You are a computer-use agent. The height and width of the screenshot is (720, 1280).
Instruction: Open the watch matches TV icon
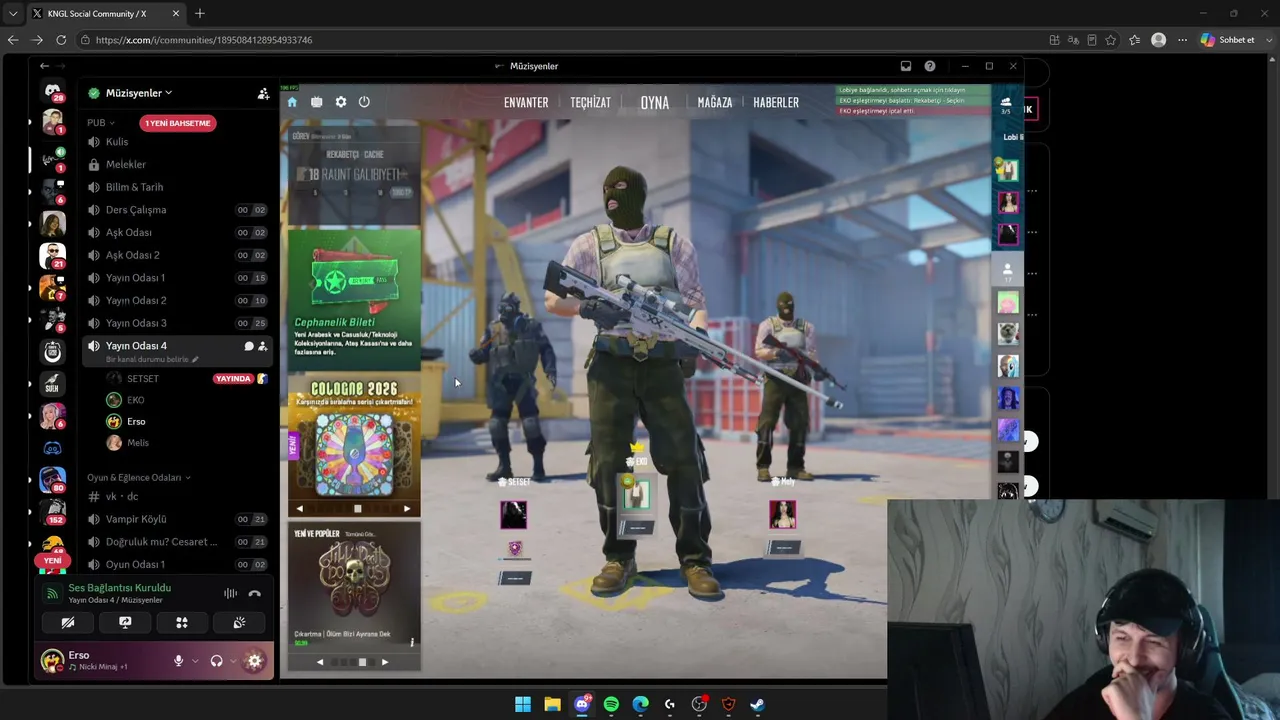[x=317, y=102]
